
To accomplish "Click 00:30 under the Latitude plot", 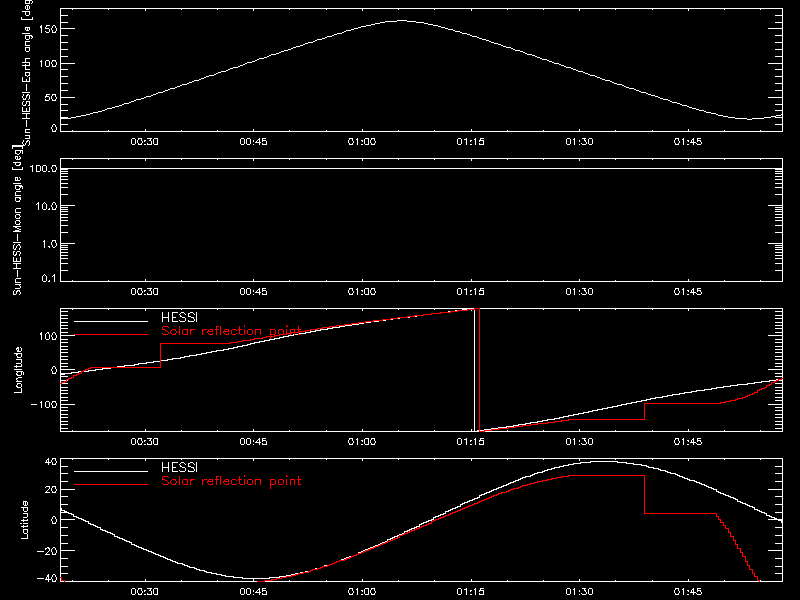I will (144, 592).
